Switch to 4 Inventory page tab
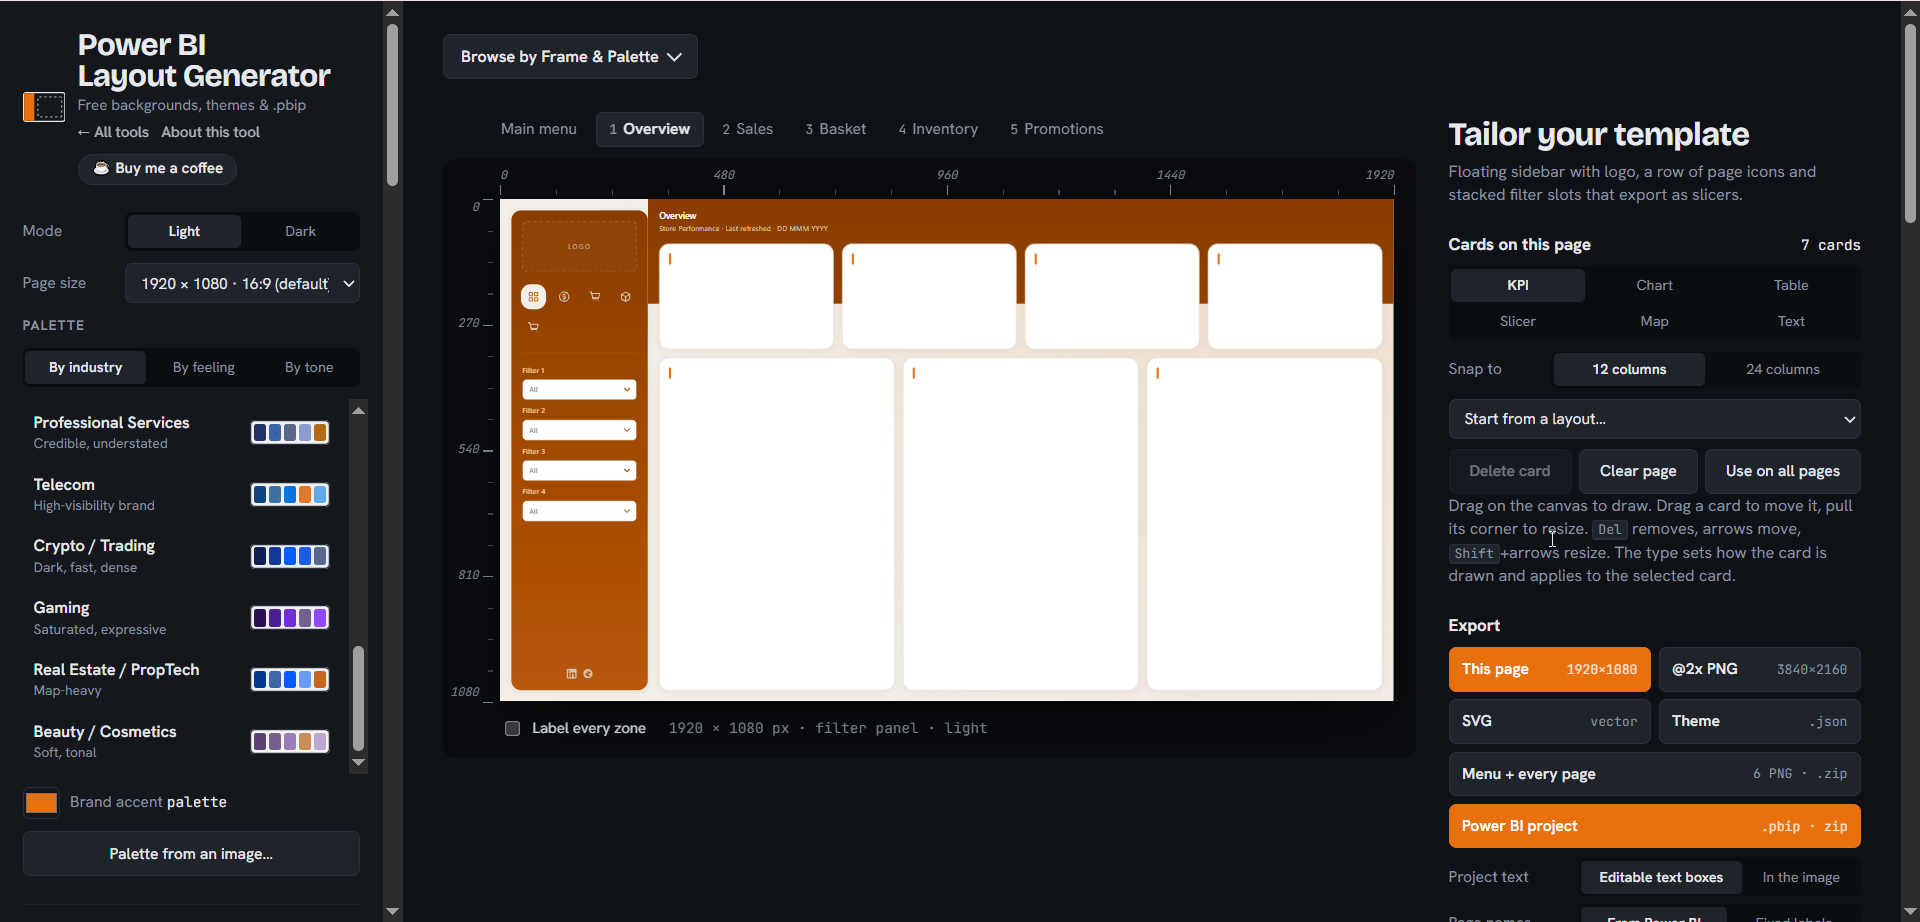 point(938,129)
